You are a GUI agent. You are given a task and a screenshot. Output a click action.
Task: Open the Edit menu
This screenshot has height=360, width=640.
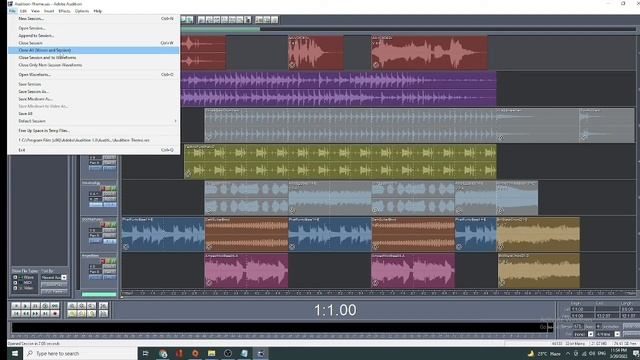23,11
